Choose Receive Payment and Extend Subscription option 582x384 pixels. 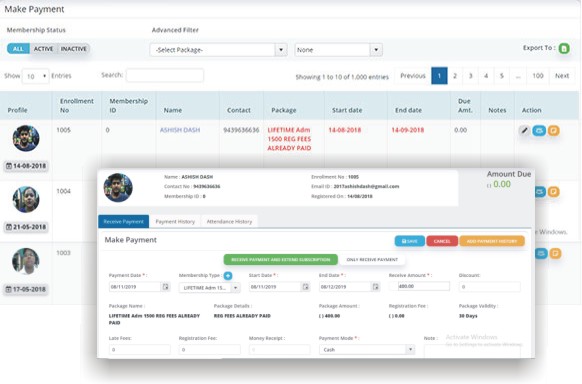pos(281,259)
